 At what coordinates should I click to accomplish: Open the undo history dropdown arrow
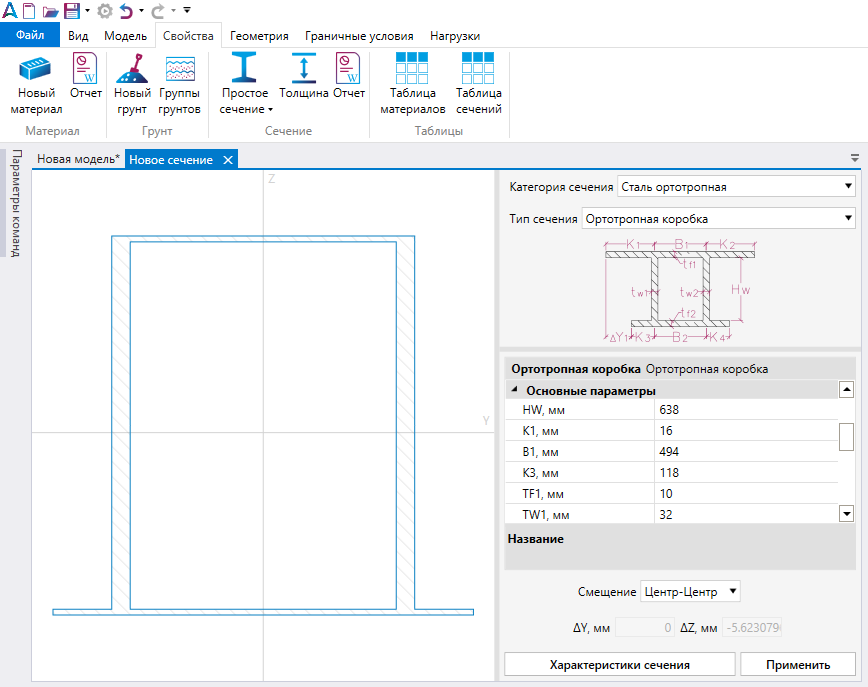pyautogui.click(x=141, y=11)
